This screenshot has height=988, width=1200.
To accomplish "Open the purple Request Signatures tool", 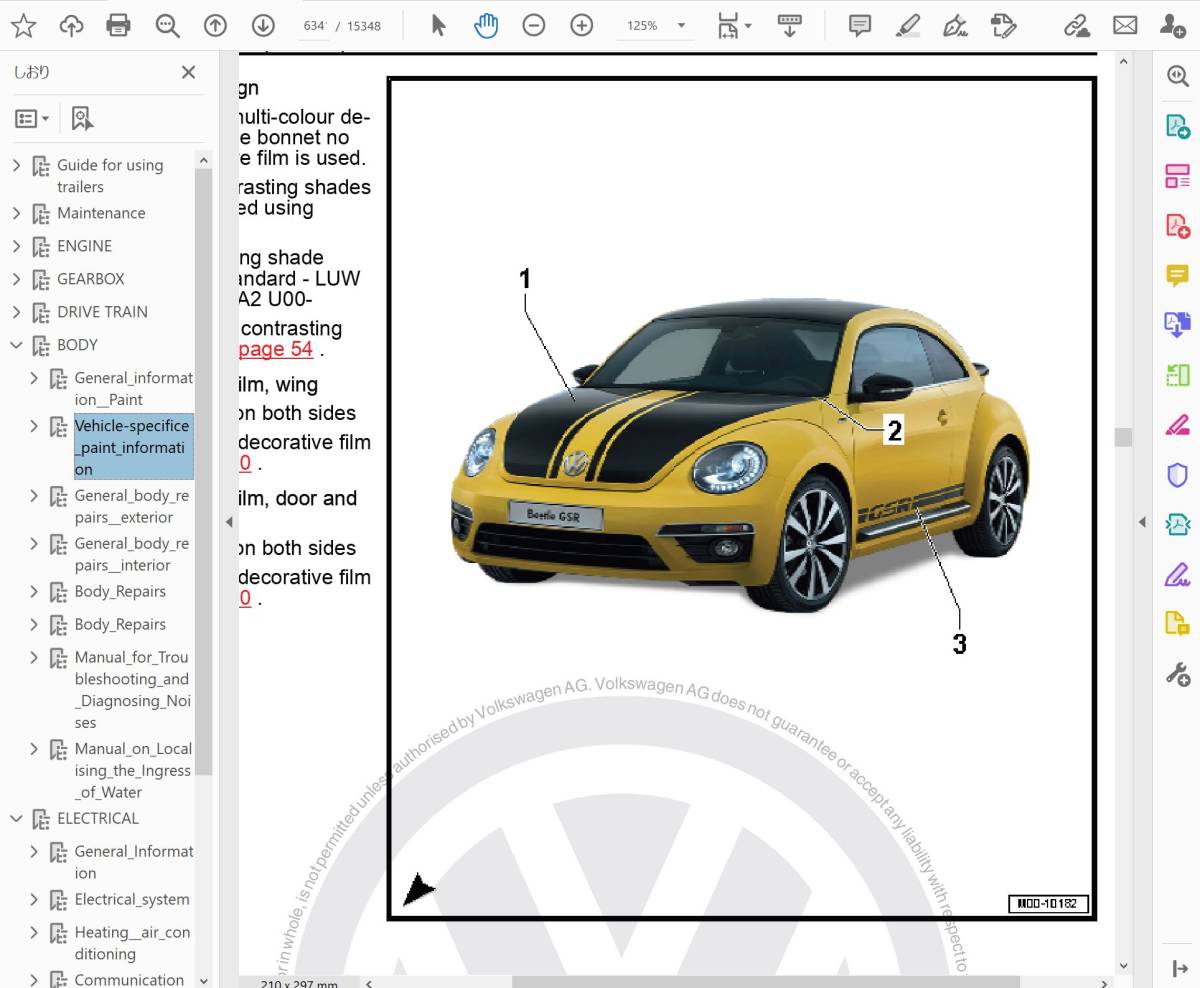I will [x=1177, y=575].
